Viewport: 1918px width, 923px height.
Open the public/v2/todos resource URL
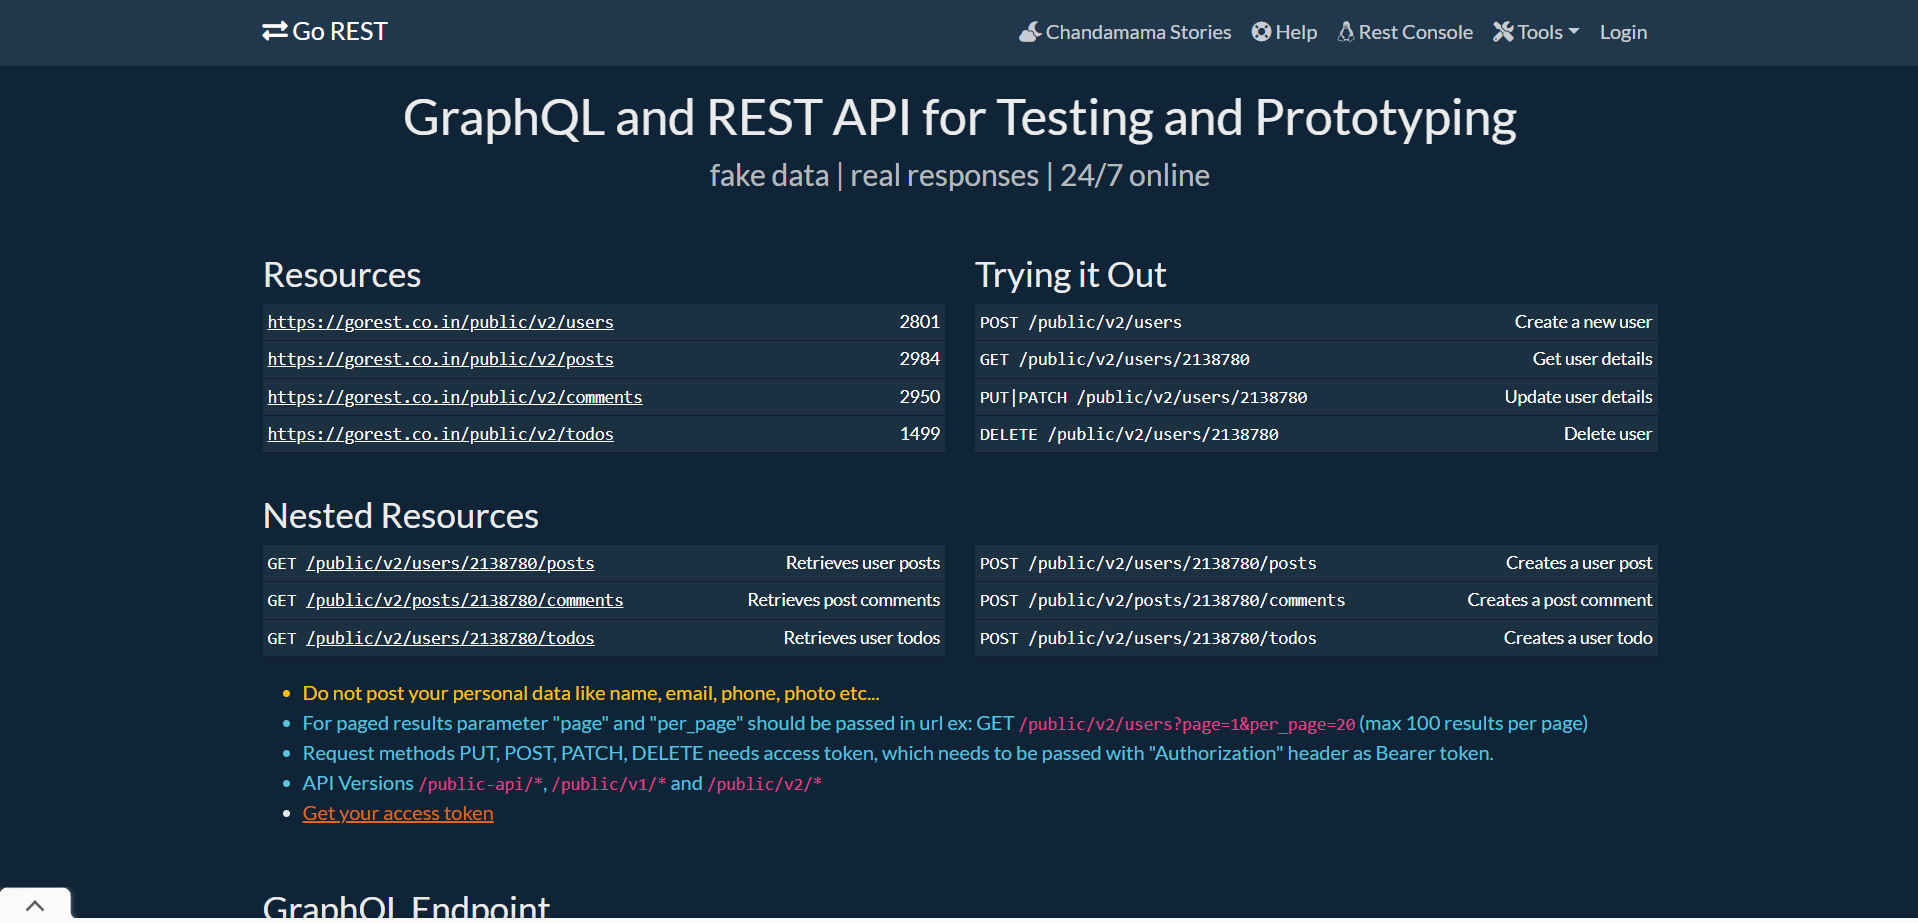440,434
